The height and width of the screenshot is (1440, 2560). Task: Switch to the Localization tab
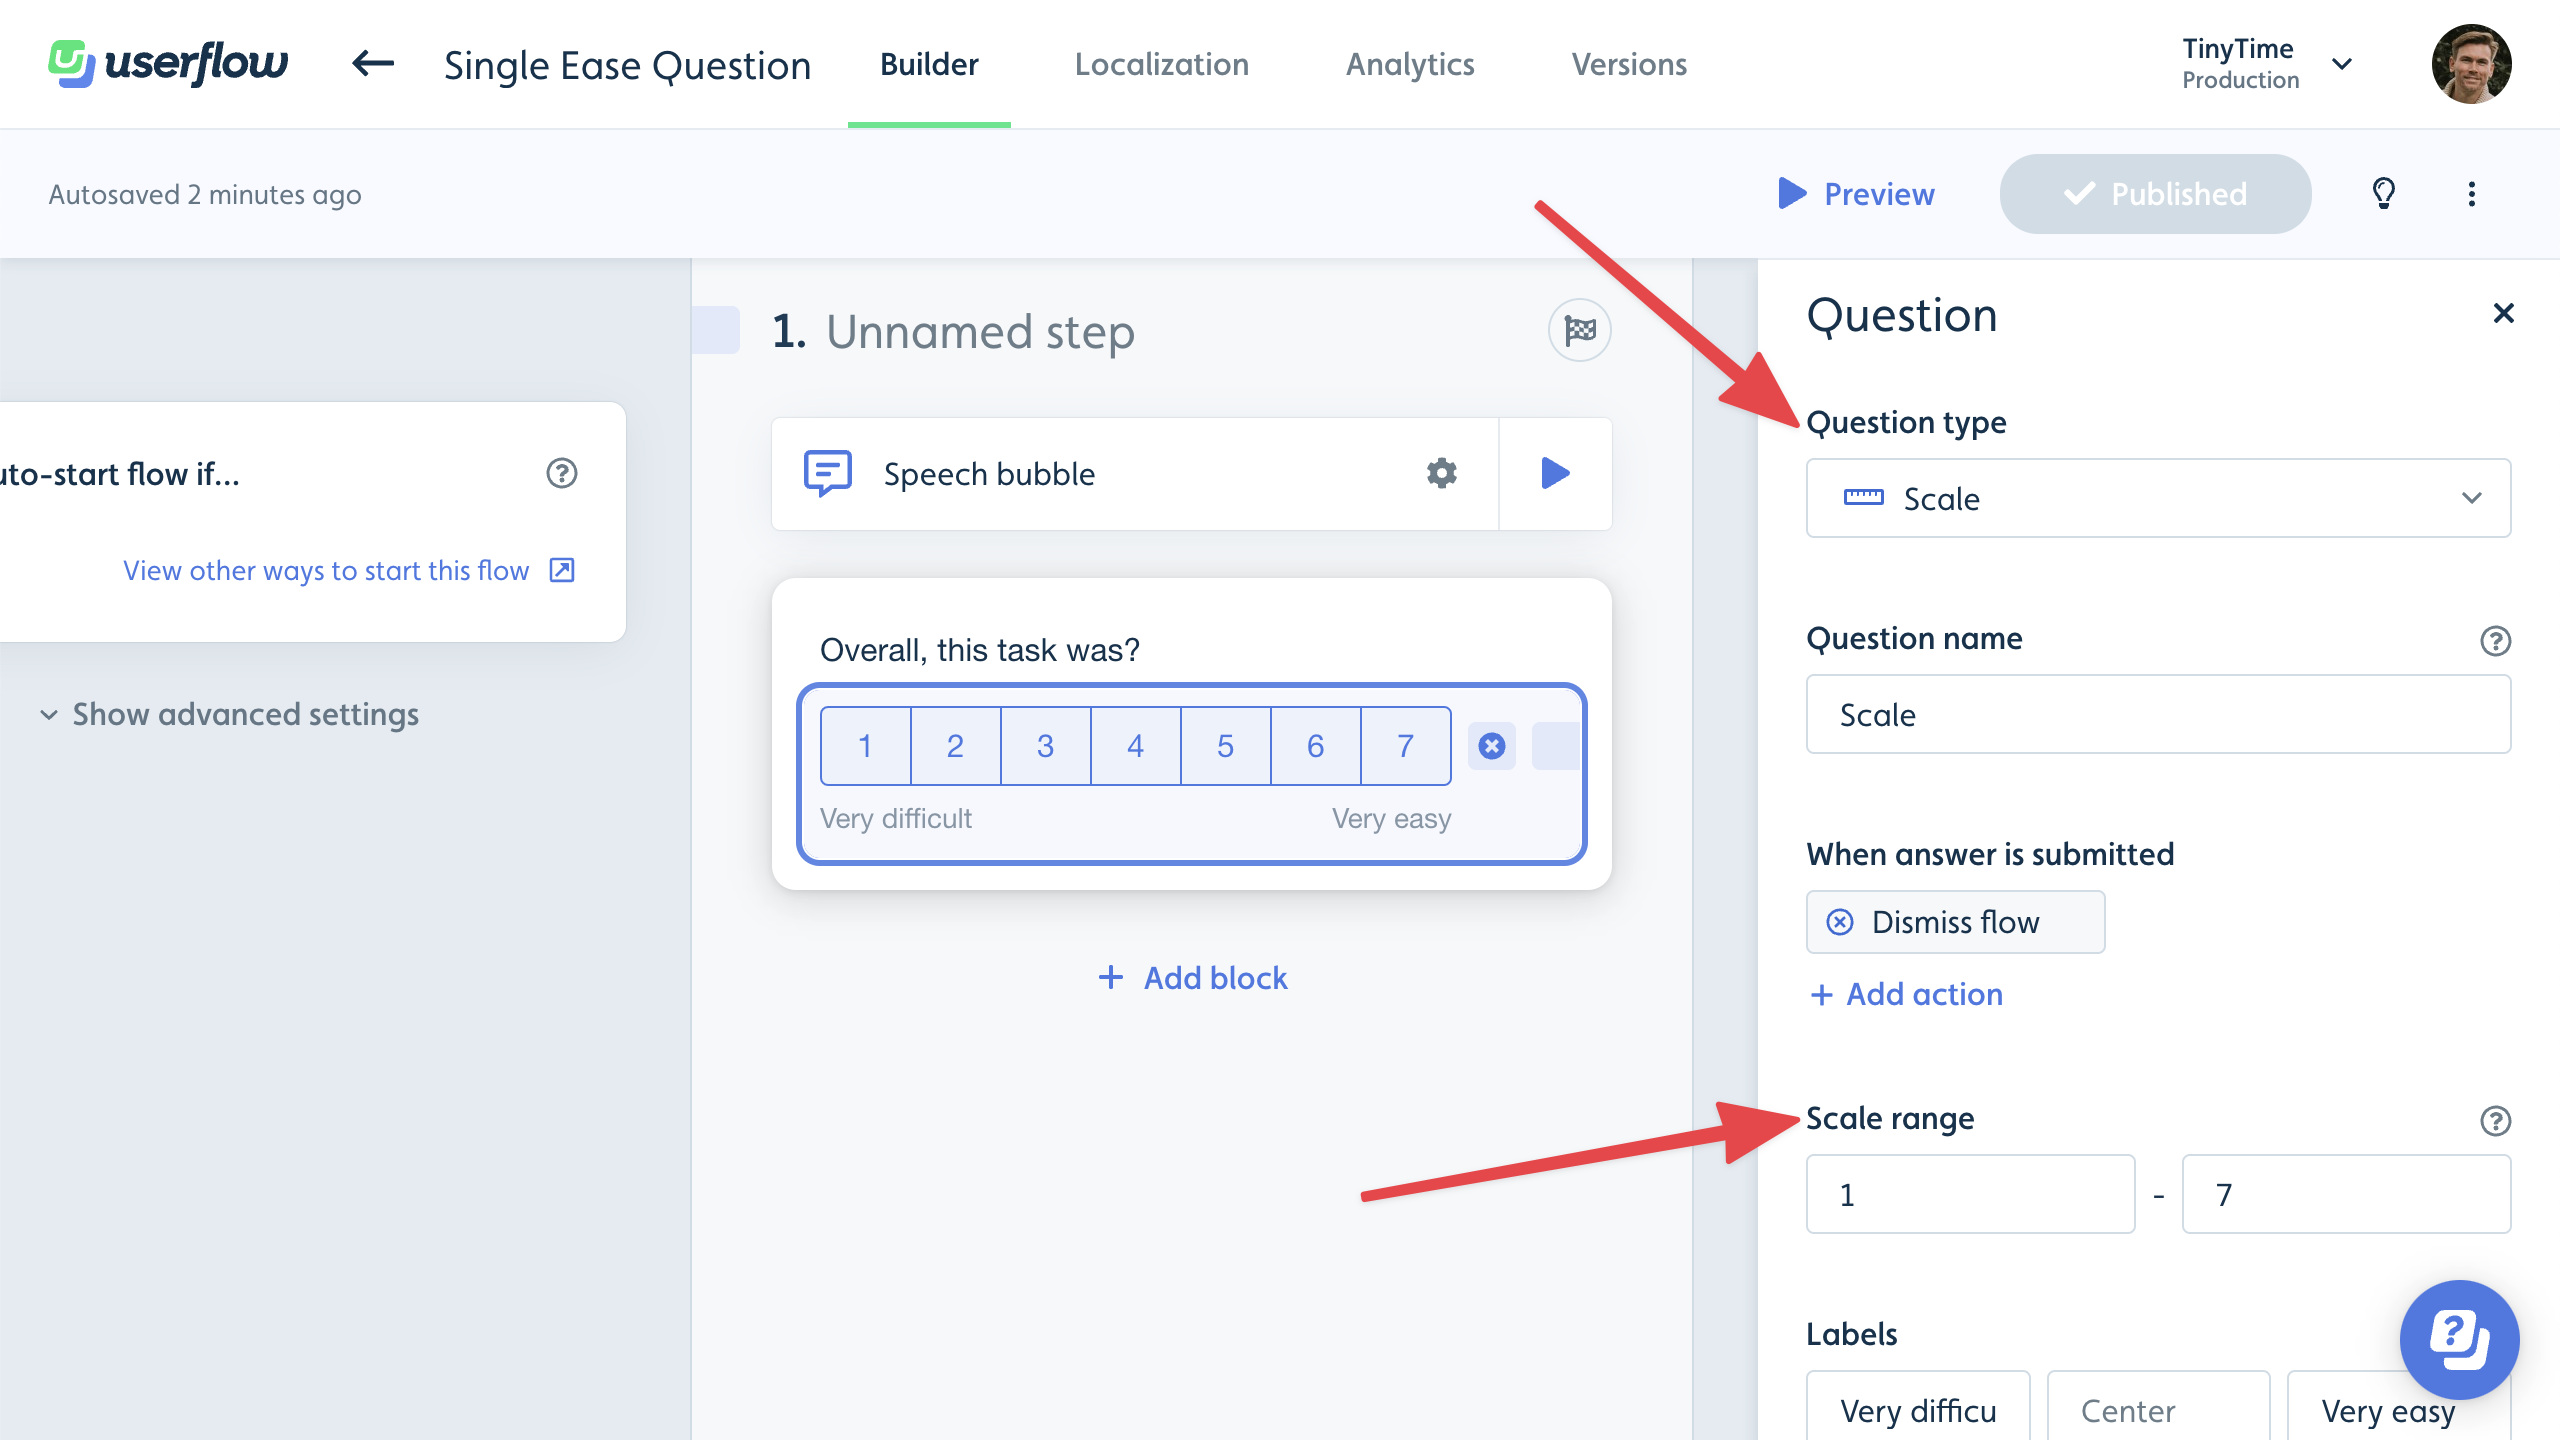click(1162, 64)
